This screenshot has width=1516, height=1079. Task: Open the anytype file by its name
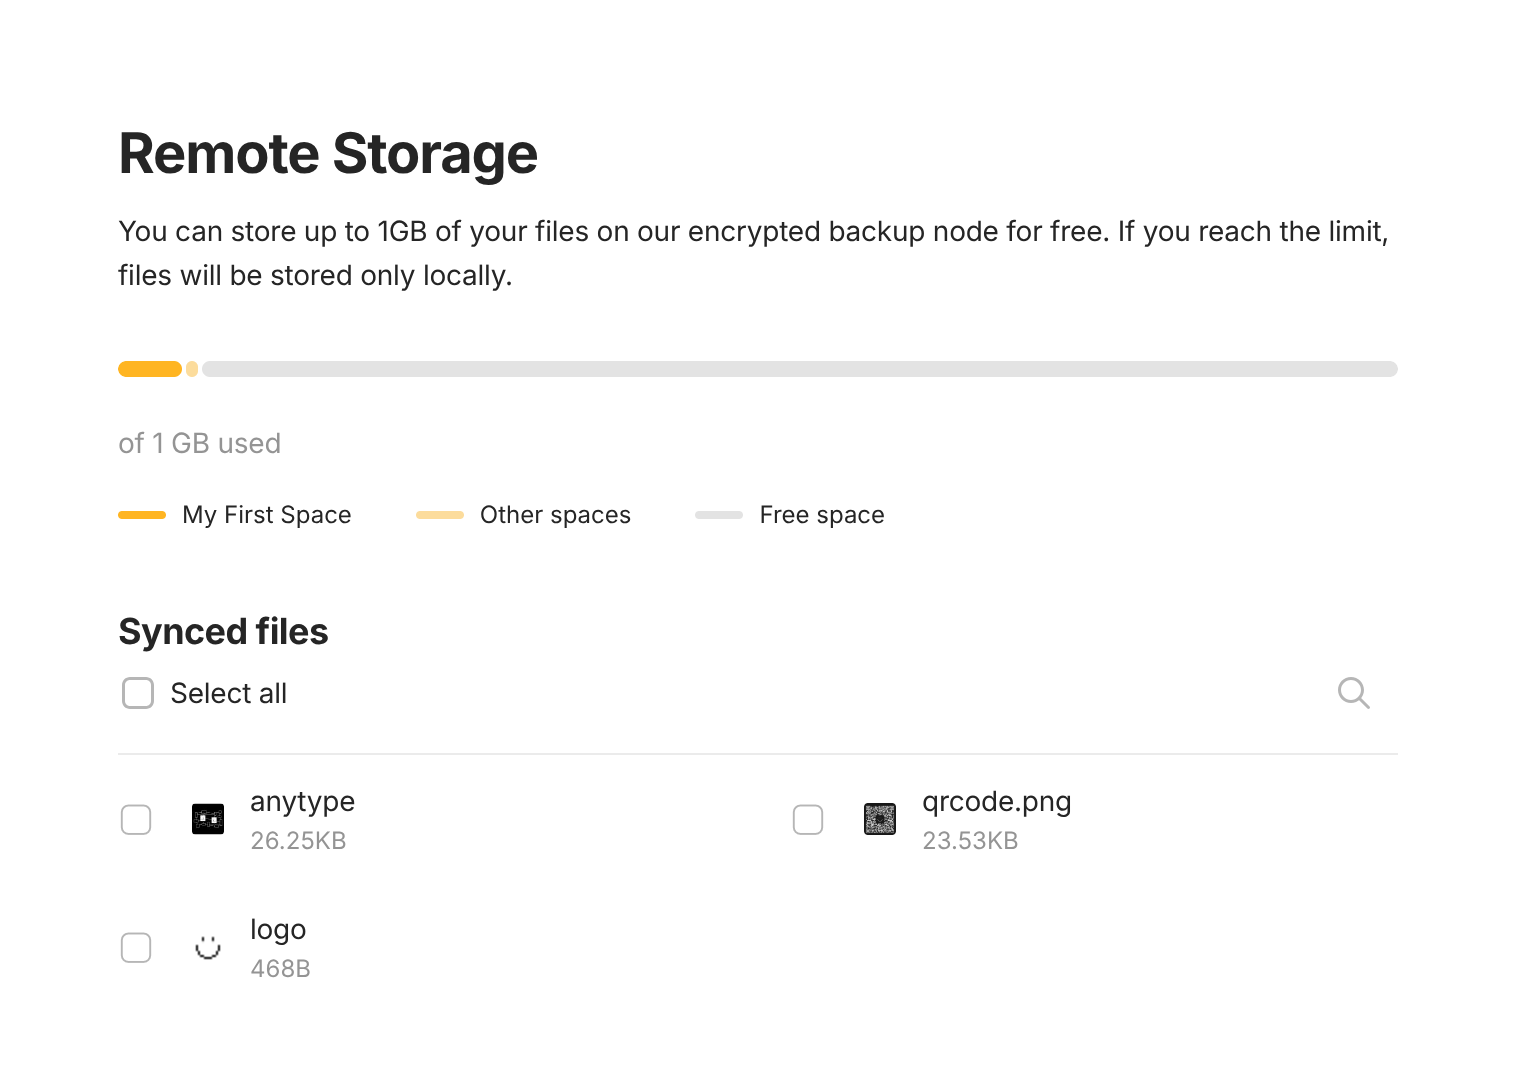(302, 802)
